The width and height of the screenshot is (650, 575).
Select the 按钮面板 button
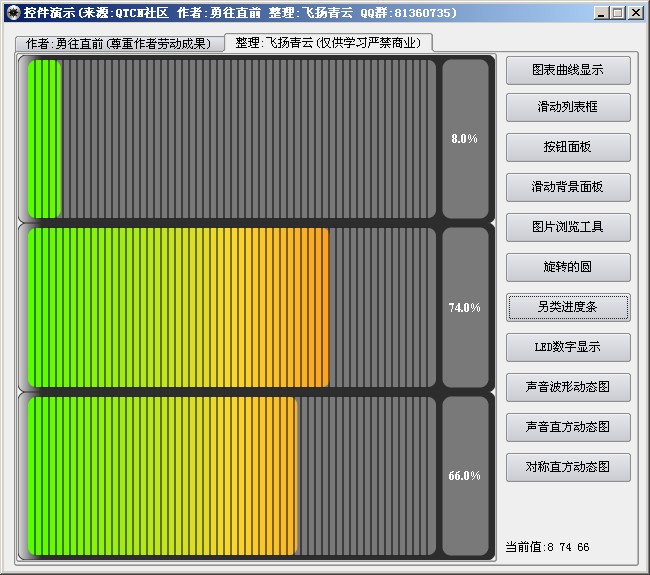[568, 147]
